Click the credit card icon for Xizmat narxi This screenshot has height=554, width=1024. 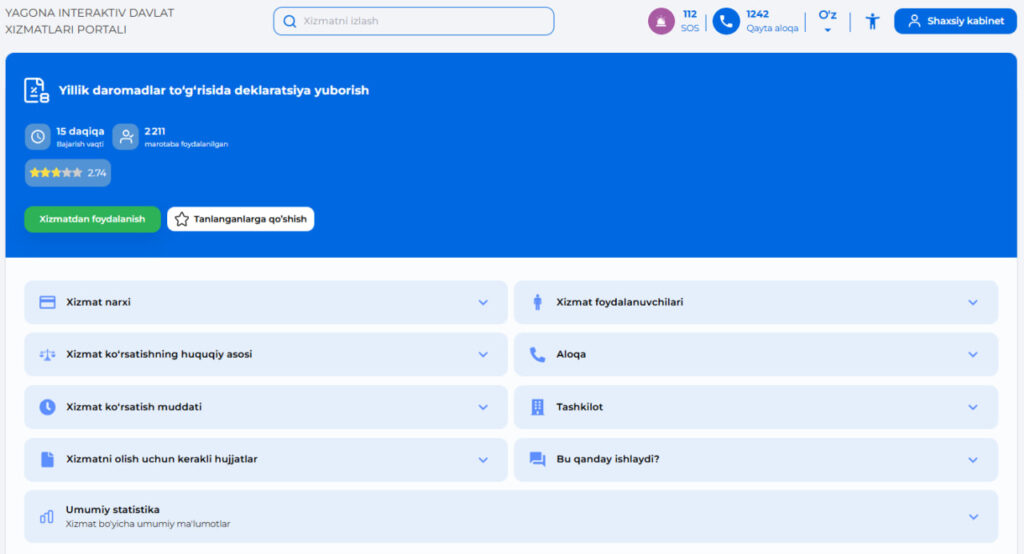47,302
